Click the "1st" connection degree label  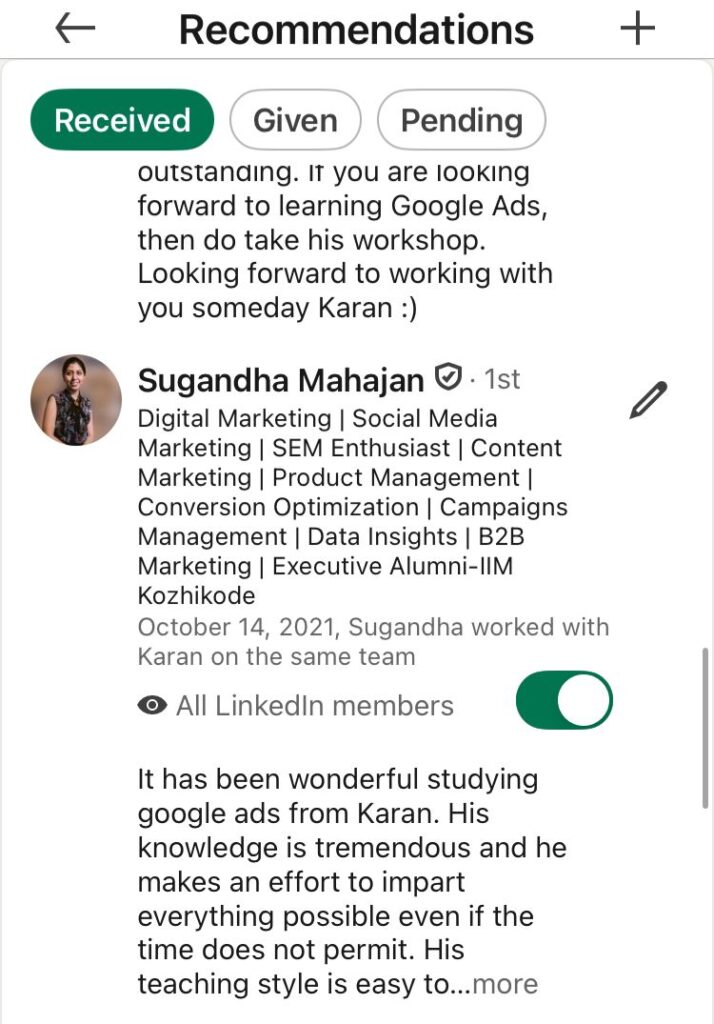502,380
